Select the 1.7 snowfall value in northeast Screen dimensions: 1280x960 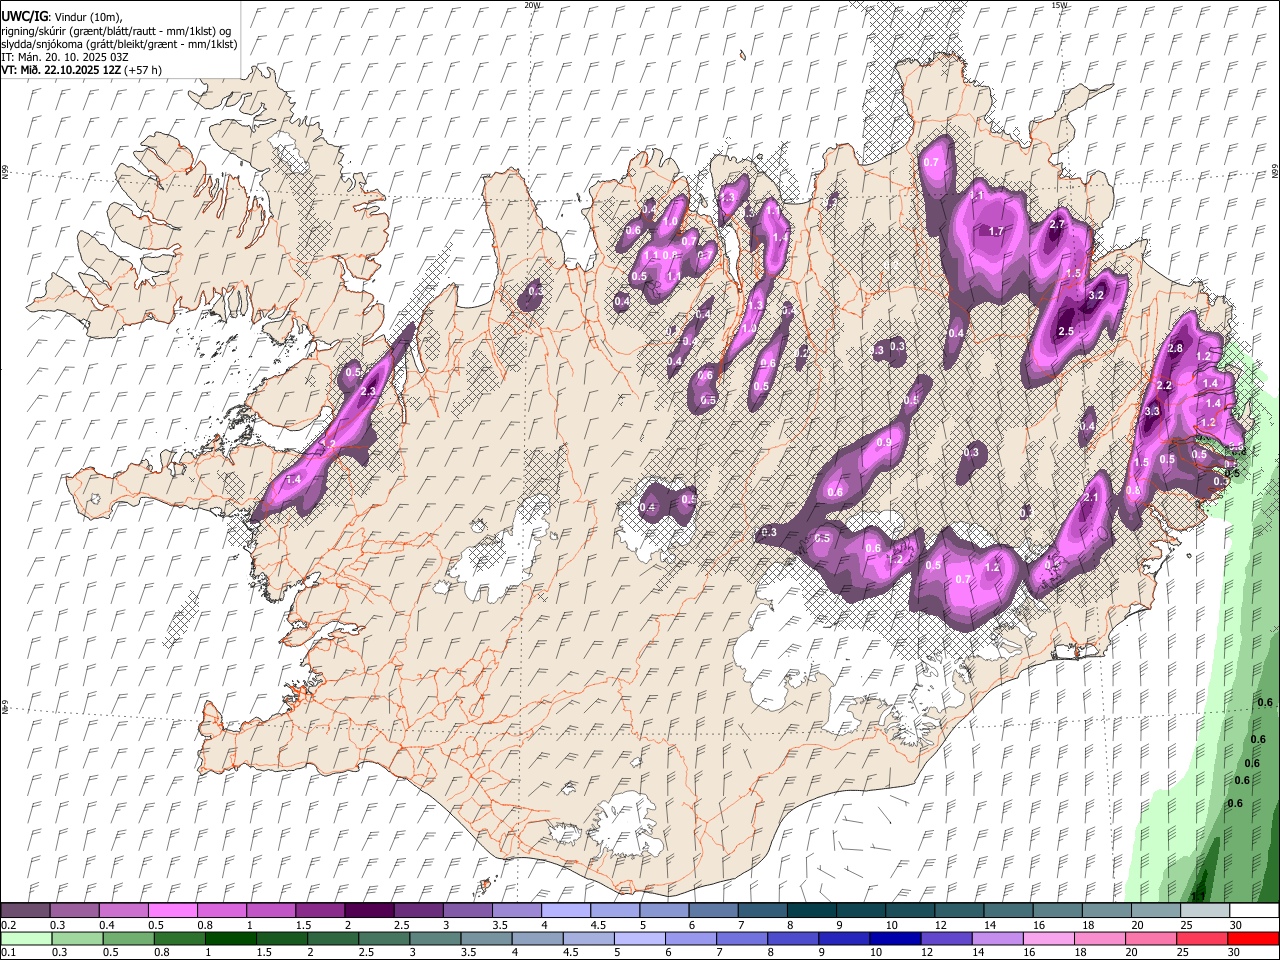[996, 231]
